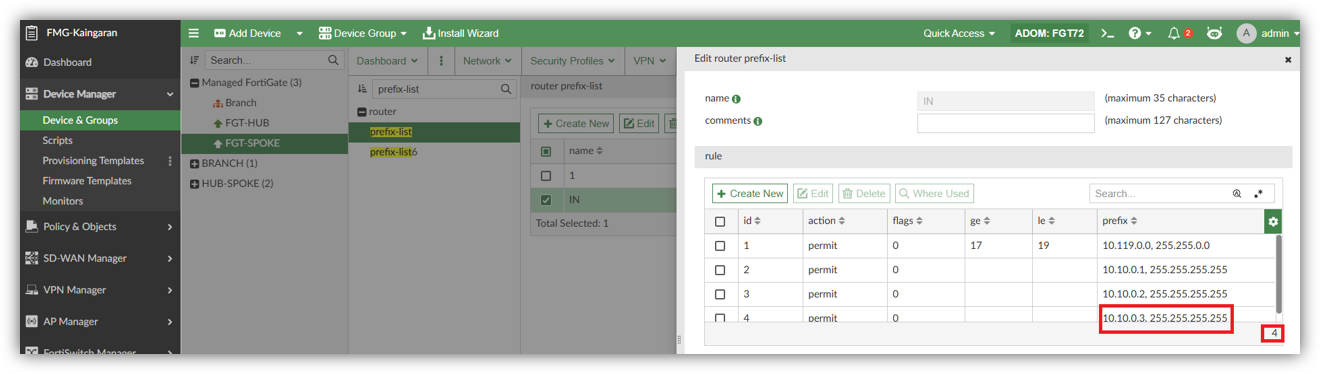Click the ADOM: FGT72 button
Image resolution: width=1320 pixels, height=374 pixels.
pos(1048,33)
